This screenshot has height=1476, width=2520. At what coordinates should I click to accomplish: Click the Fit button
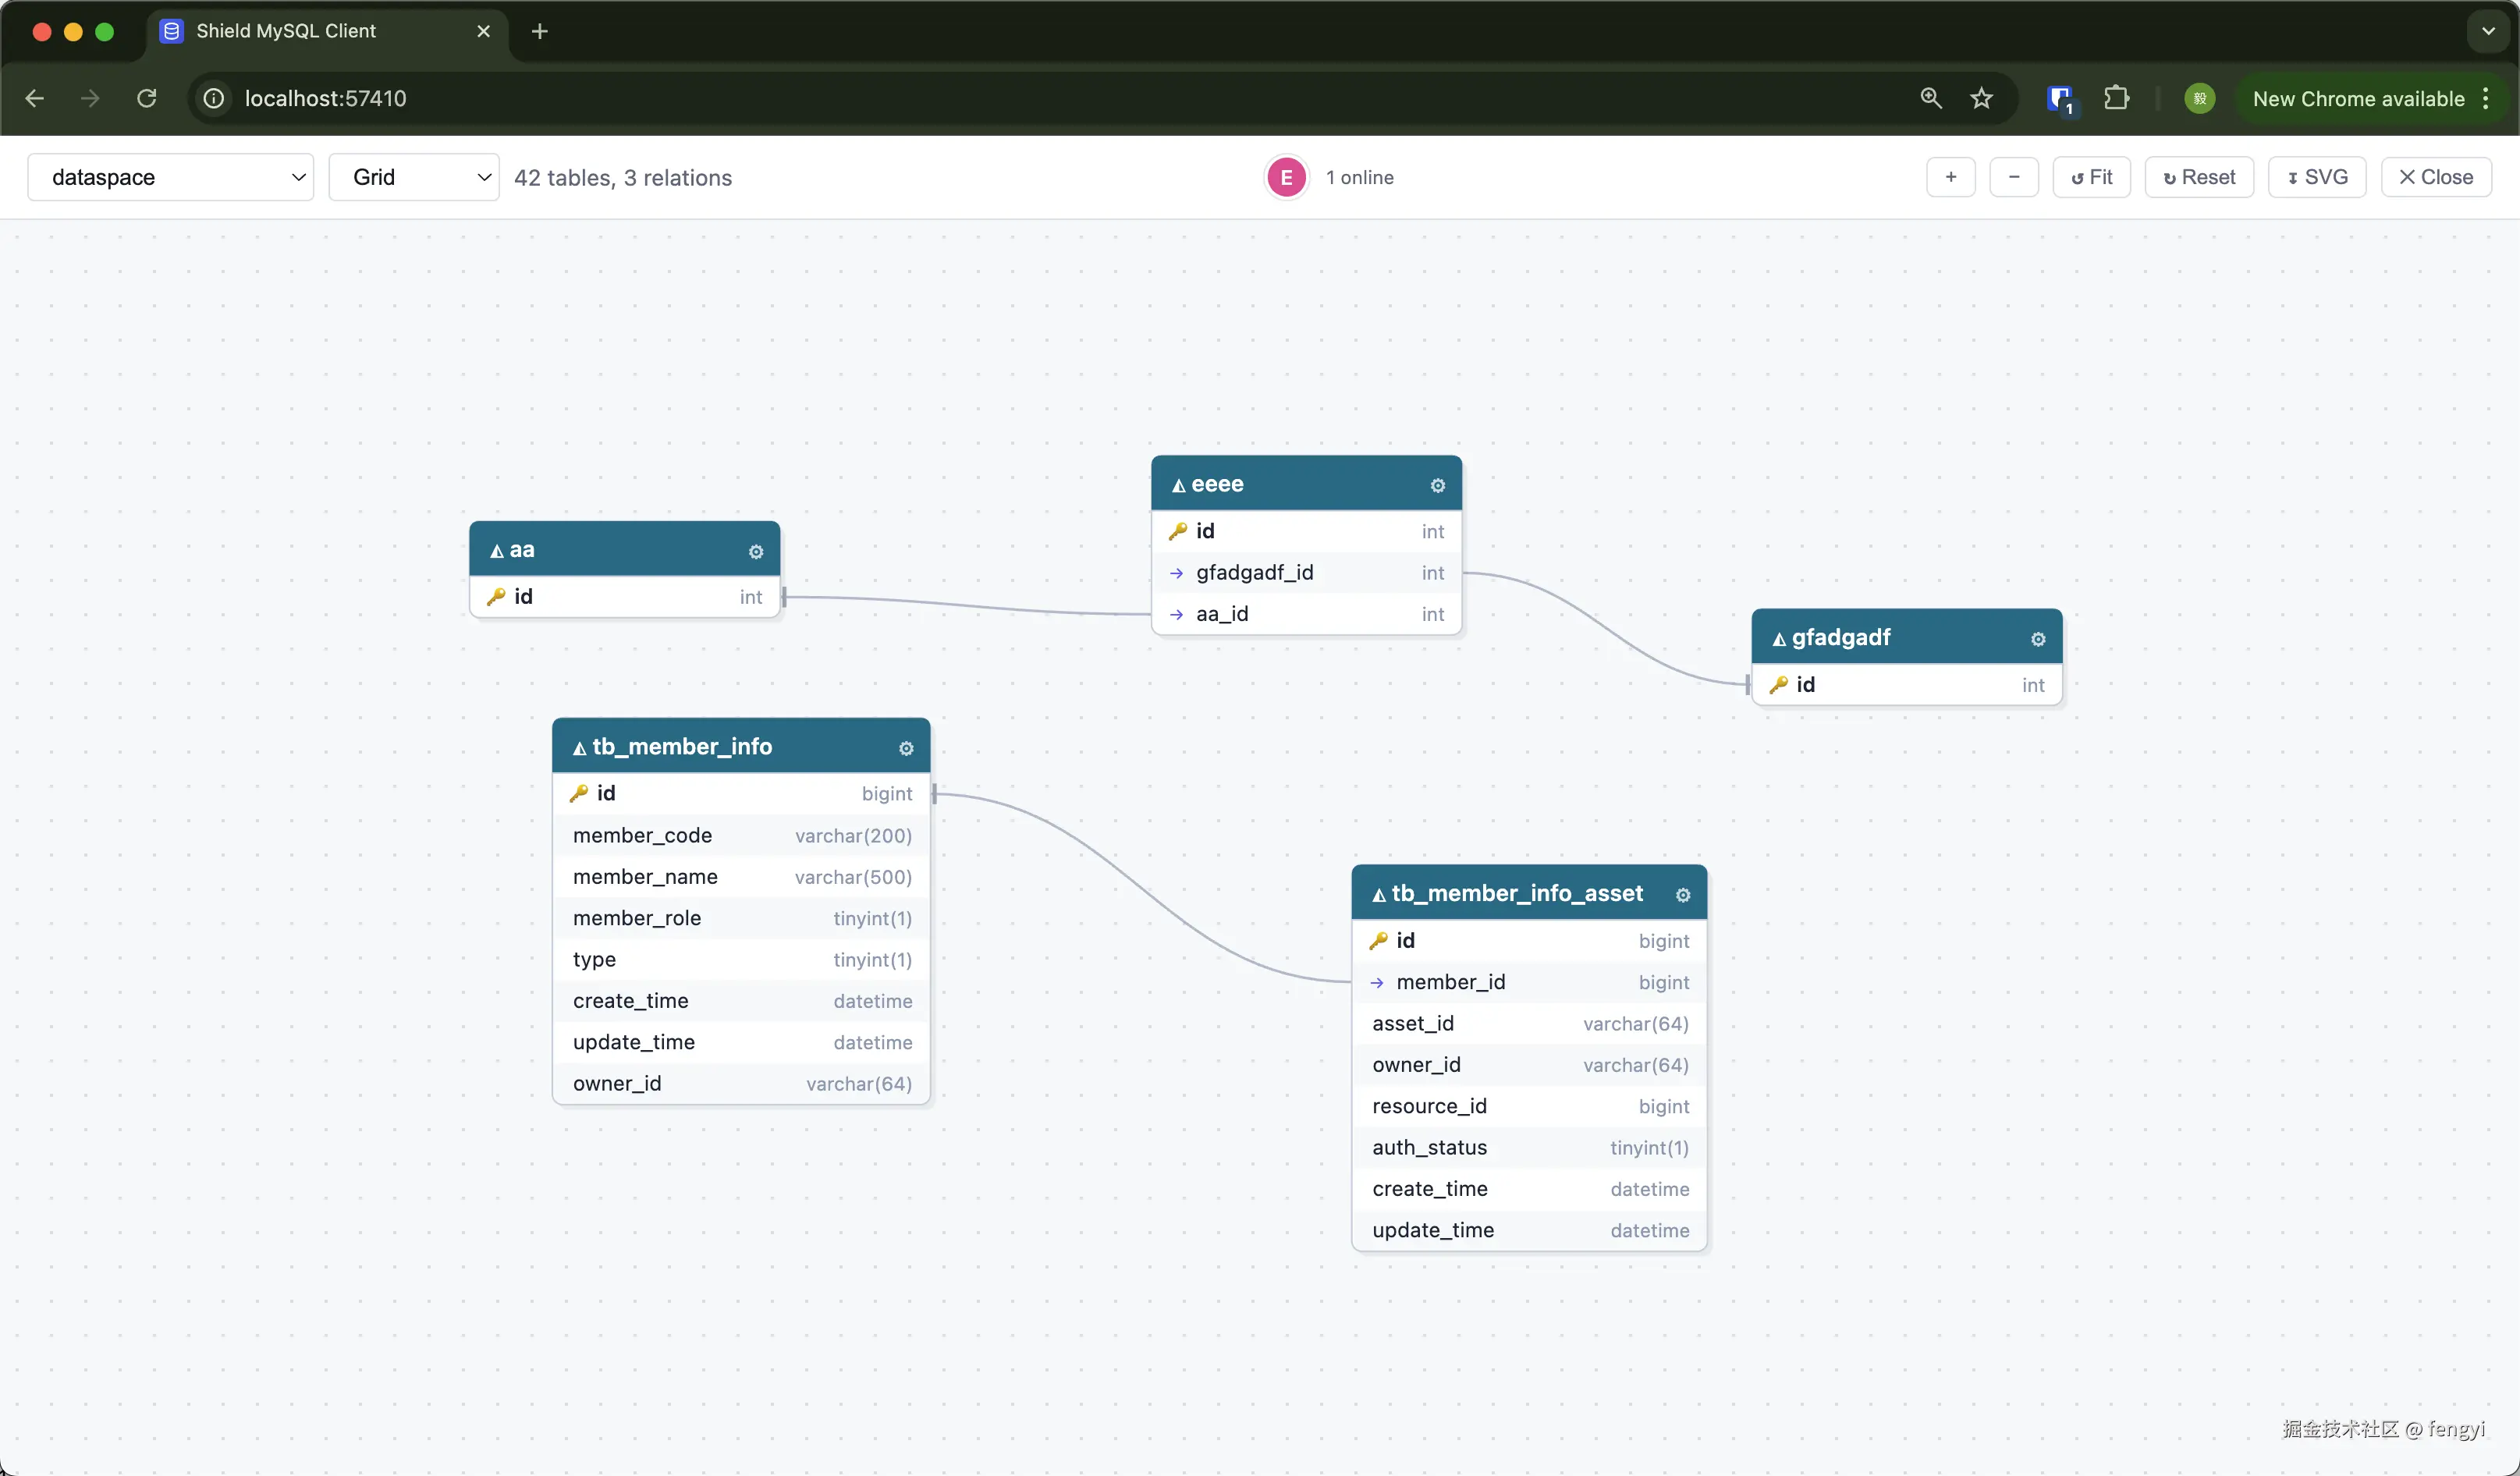[2091, 177]
